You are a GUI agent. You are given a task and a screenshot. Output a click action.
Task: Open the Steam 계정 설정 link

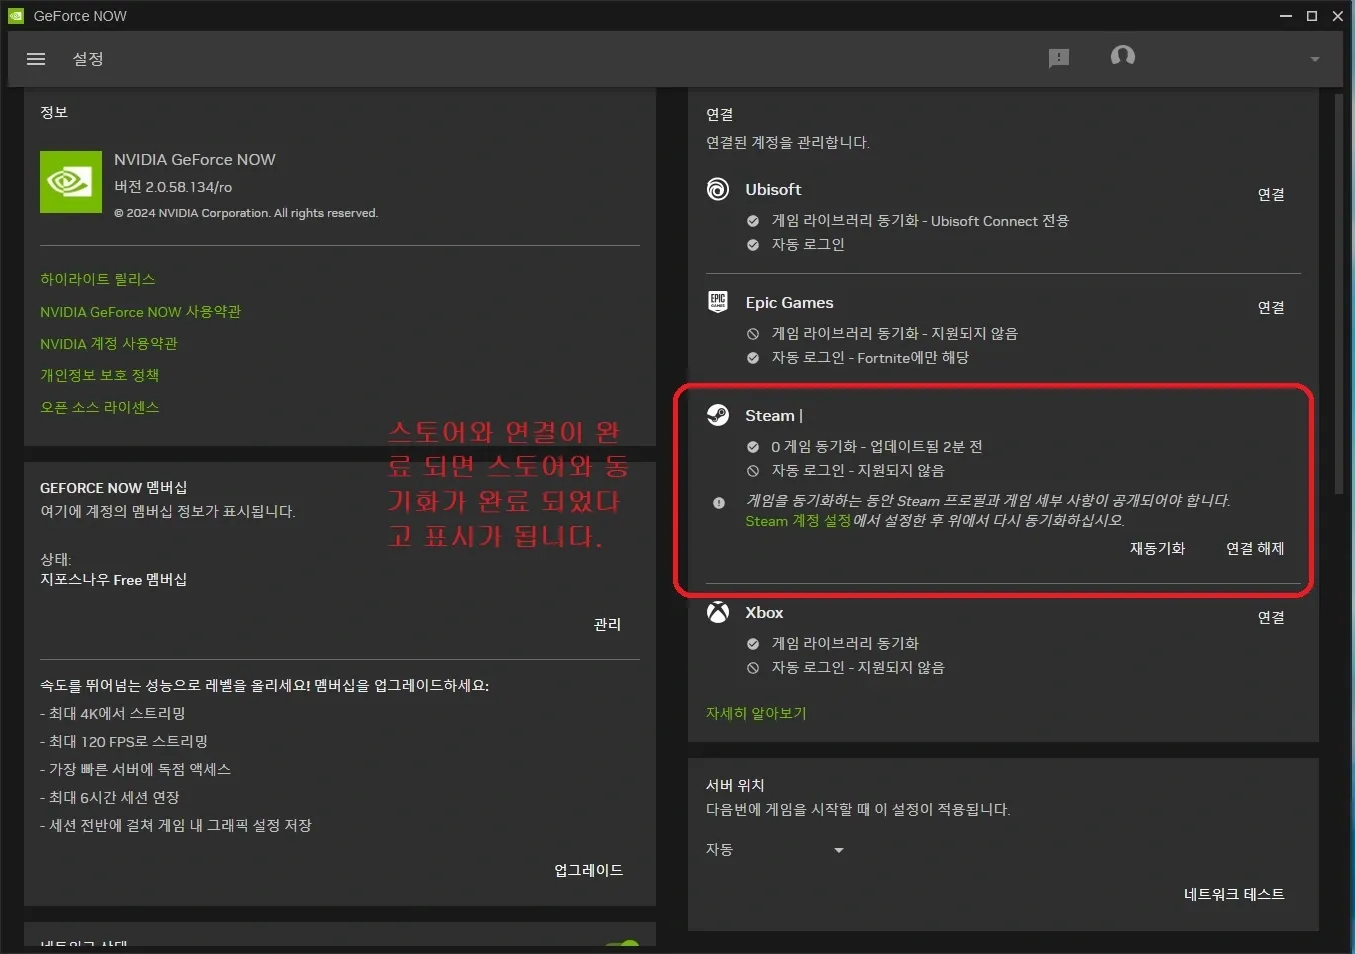(798, 521)
